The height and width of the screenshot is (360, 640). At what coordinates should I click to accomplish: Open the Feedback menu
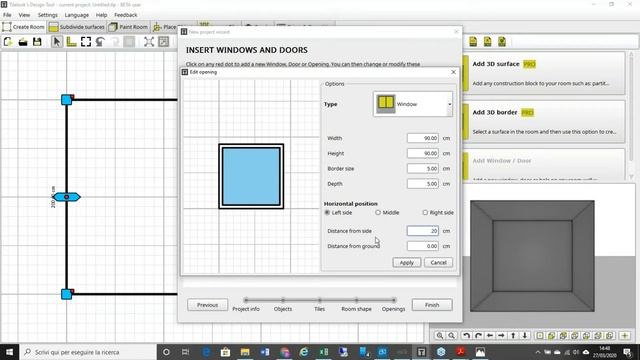[x=126, y=15]
